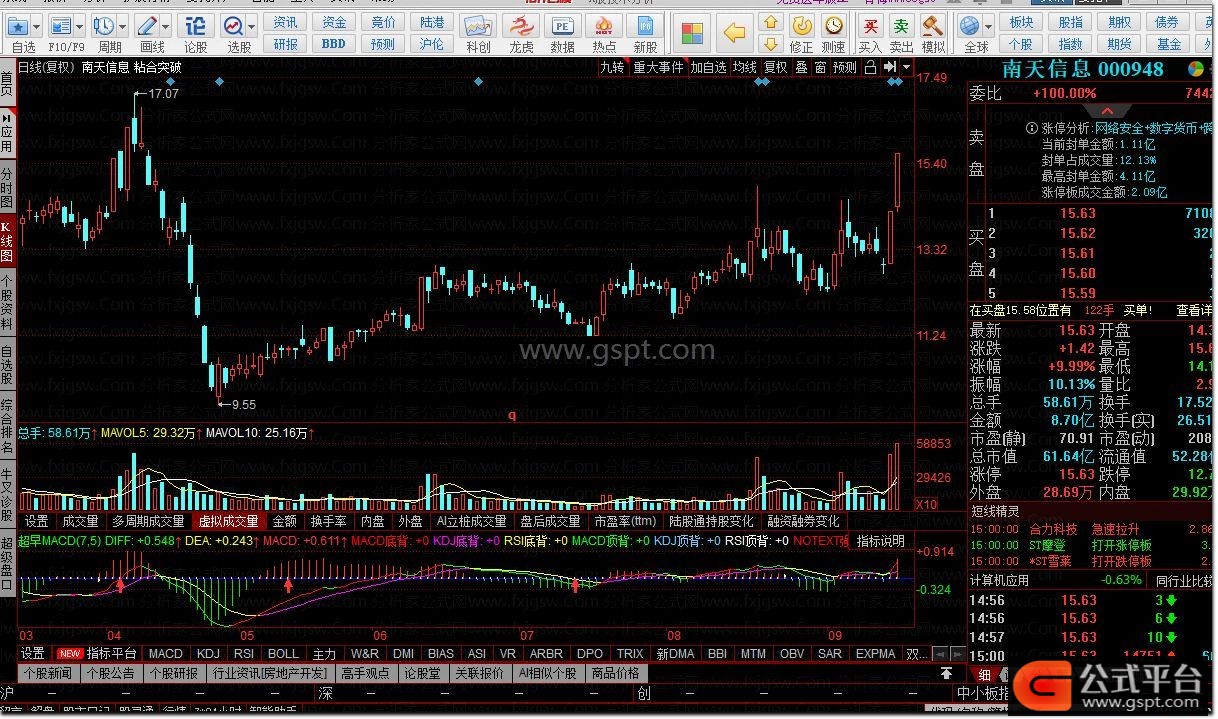1218x719 pixels.
Task: Toggle the 叠 overlay option
Action: tap(801, 67)
